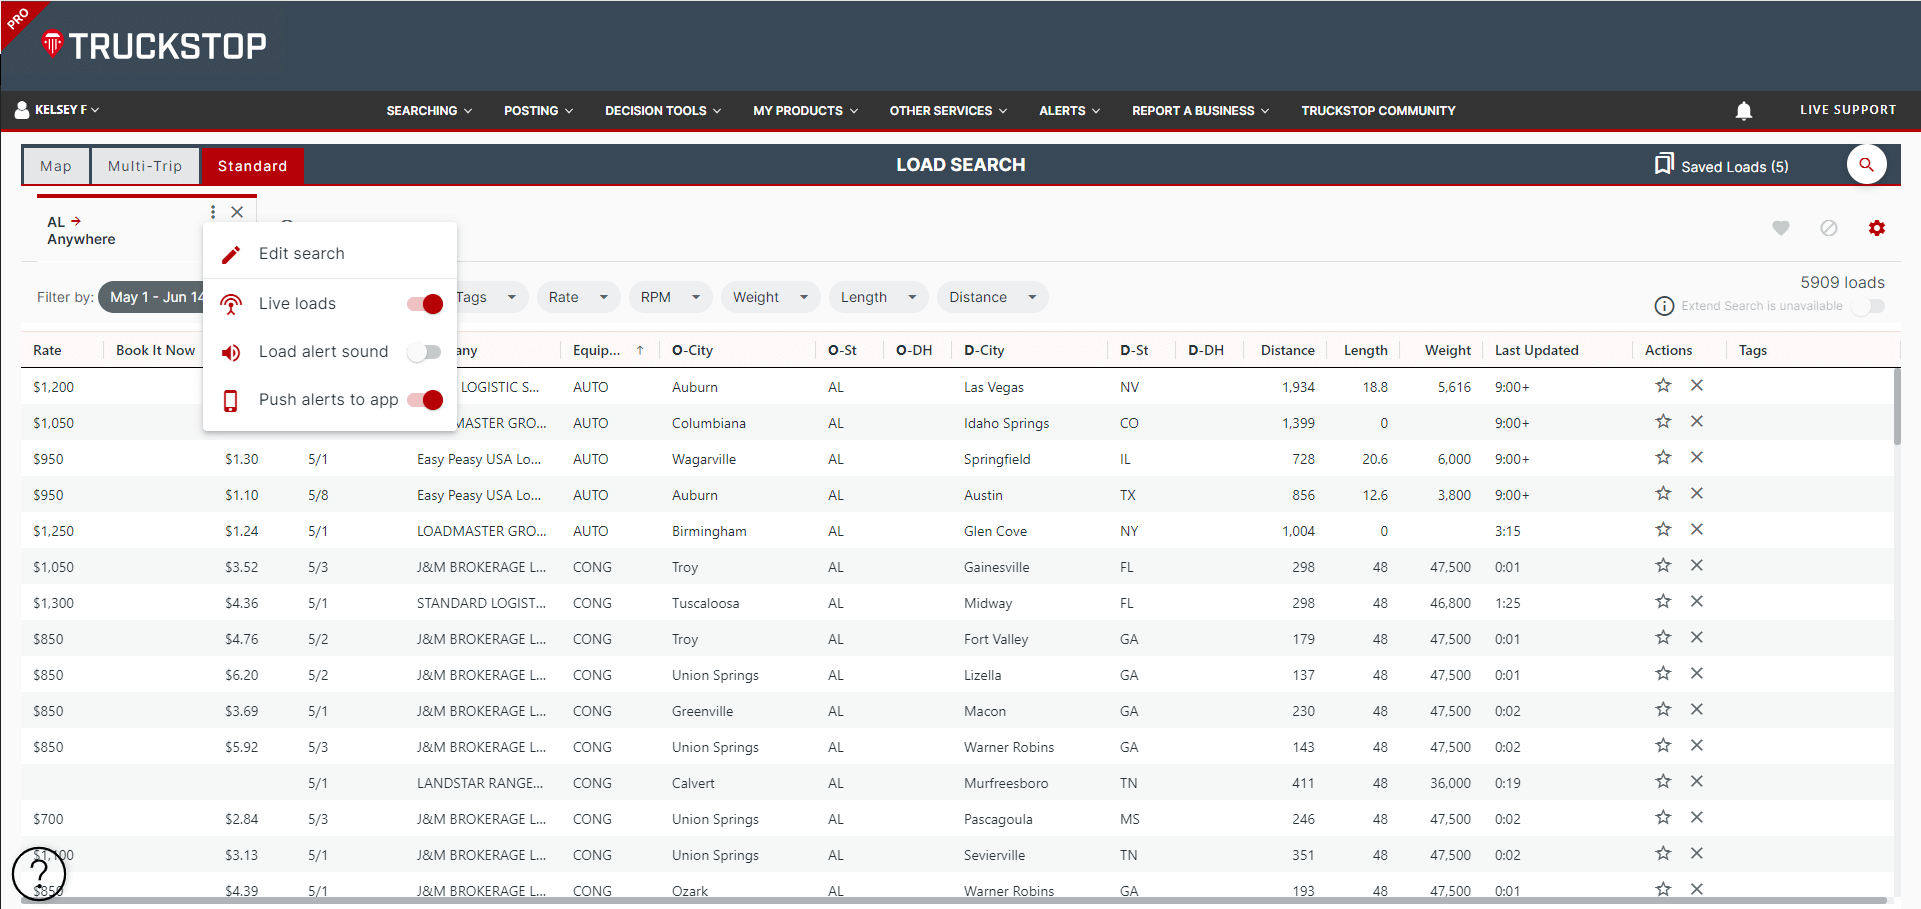The image size is (1921, 909).
Task: Click the vertical scrollbar of the load list
Action: point(1897,407)
